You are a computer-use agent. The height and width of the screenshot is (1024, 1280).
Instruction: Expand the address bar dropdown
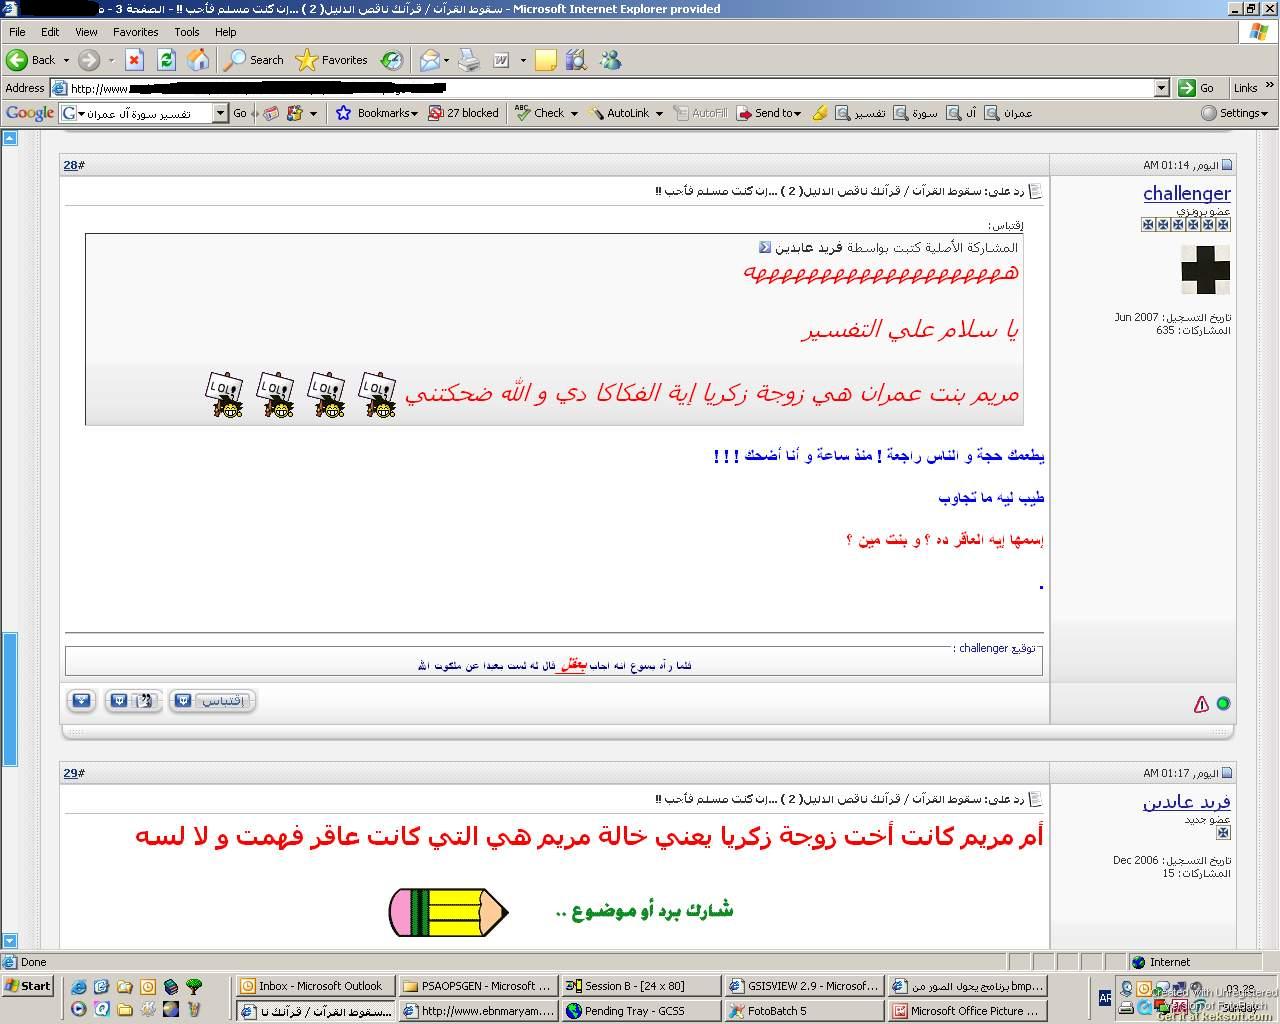tap(1161, 88)
